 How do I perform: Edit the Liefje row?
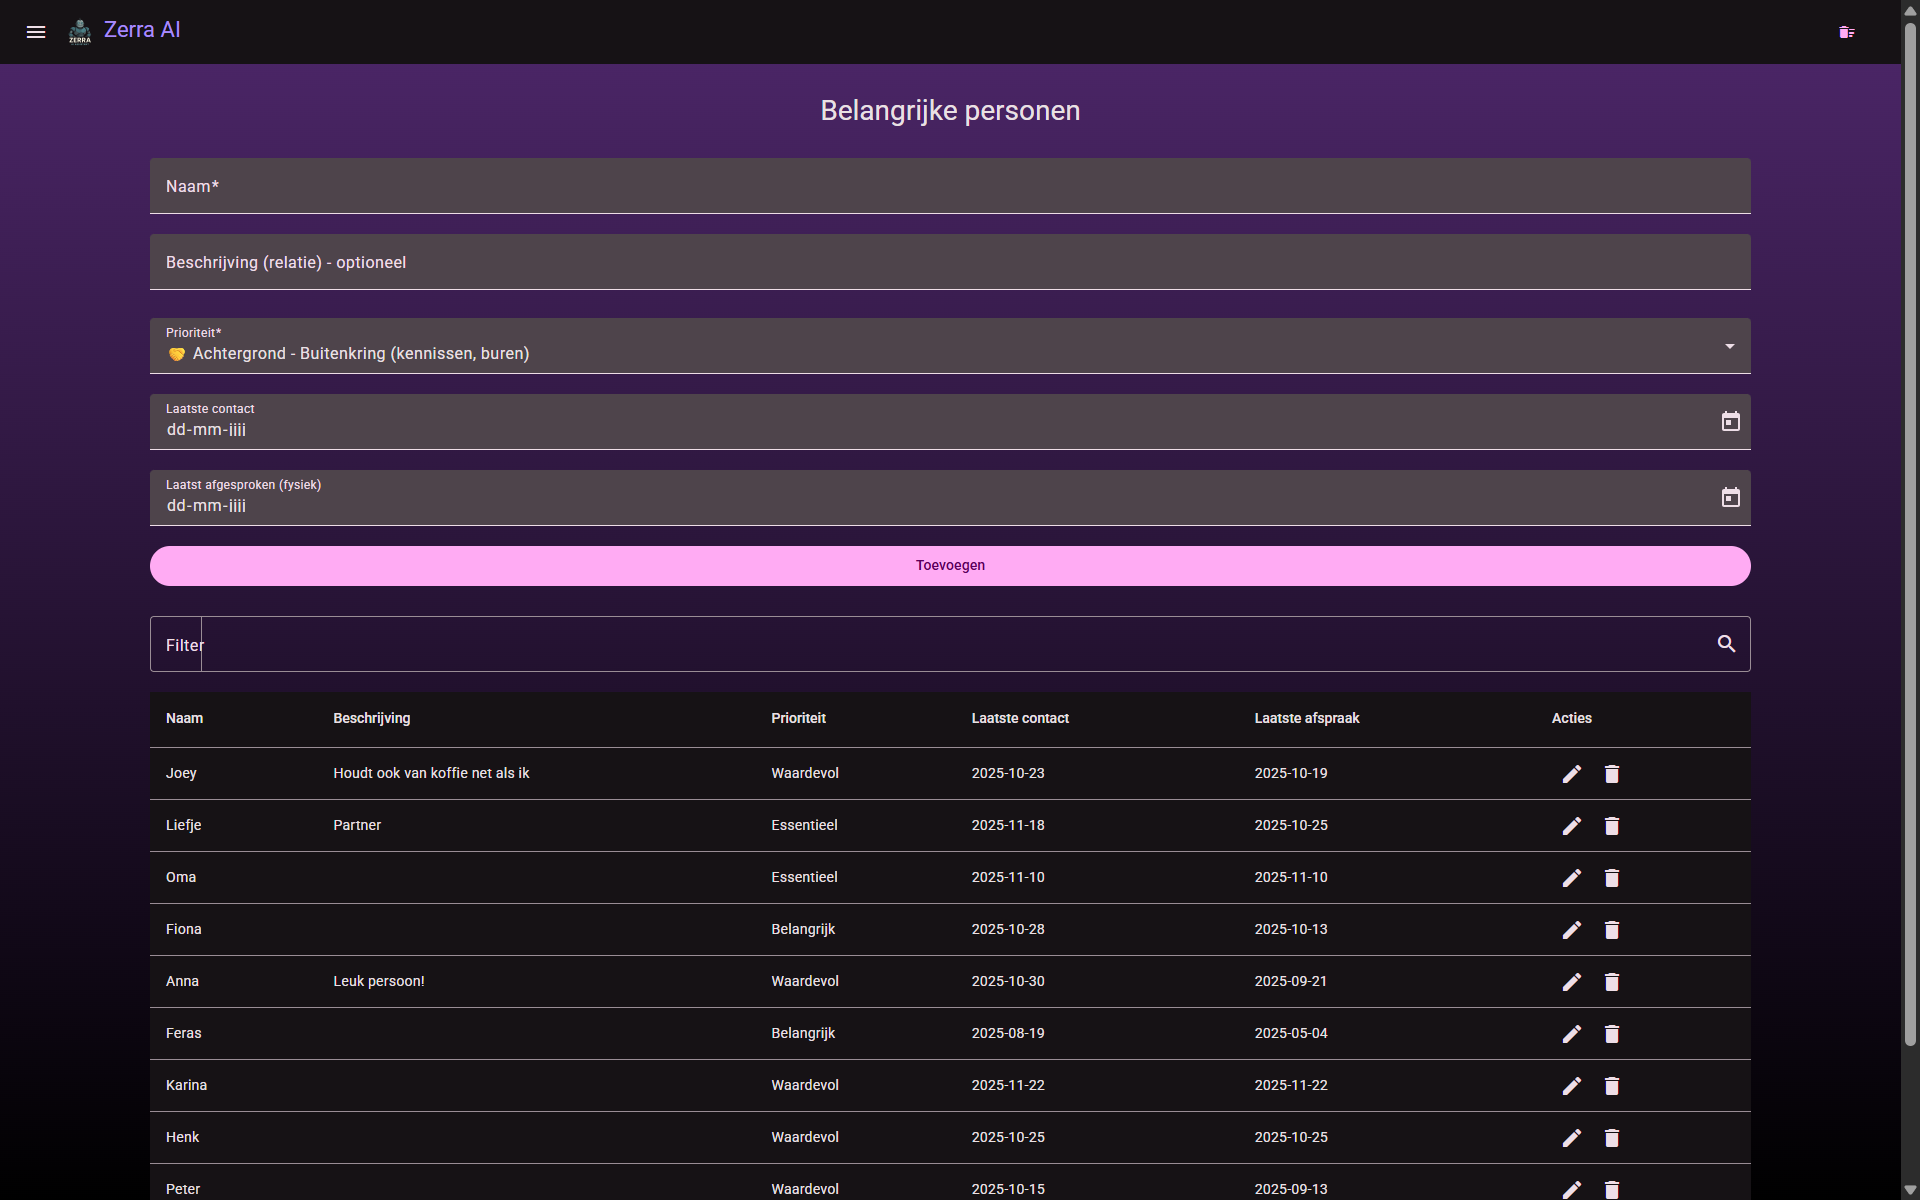1572,826
